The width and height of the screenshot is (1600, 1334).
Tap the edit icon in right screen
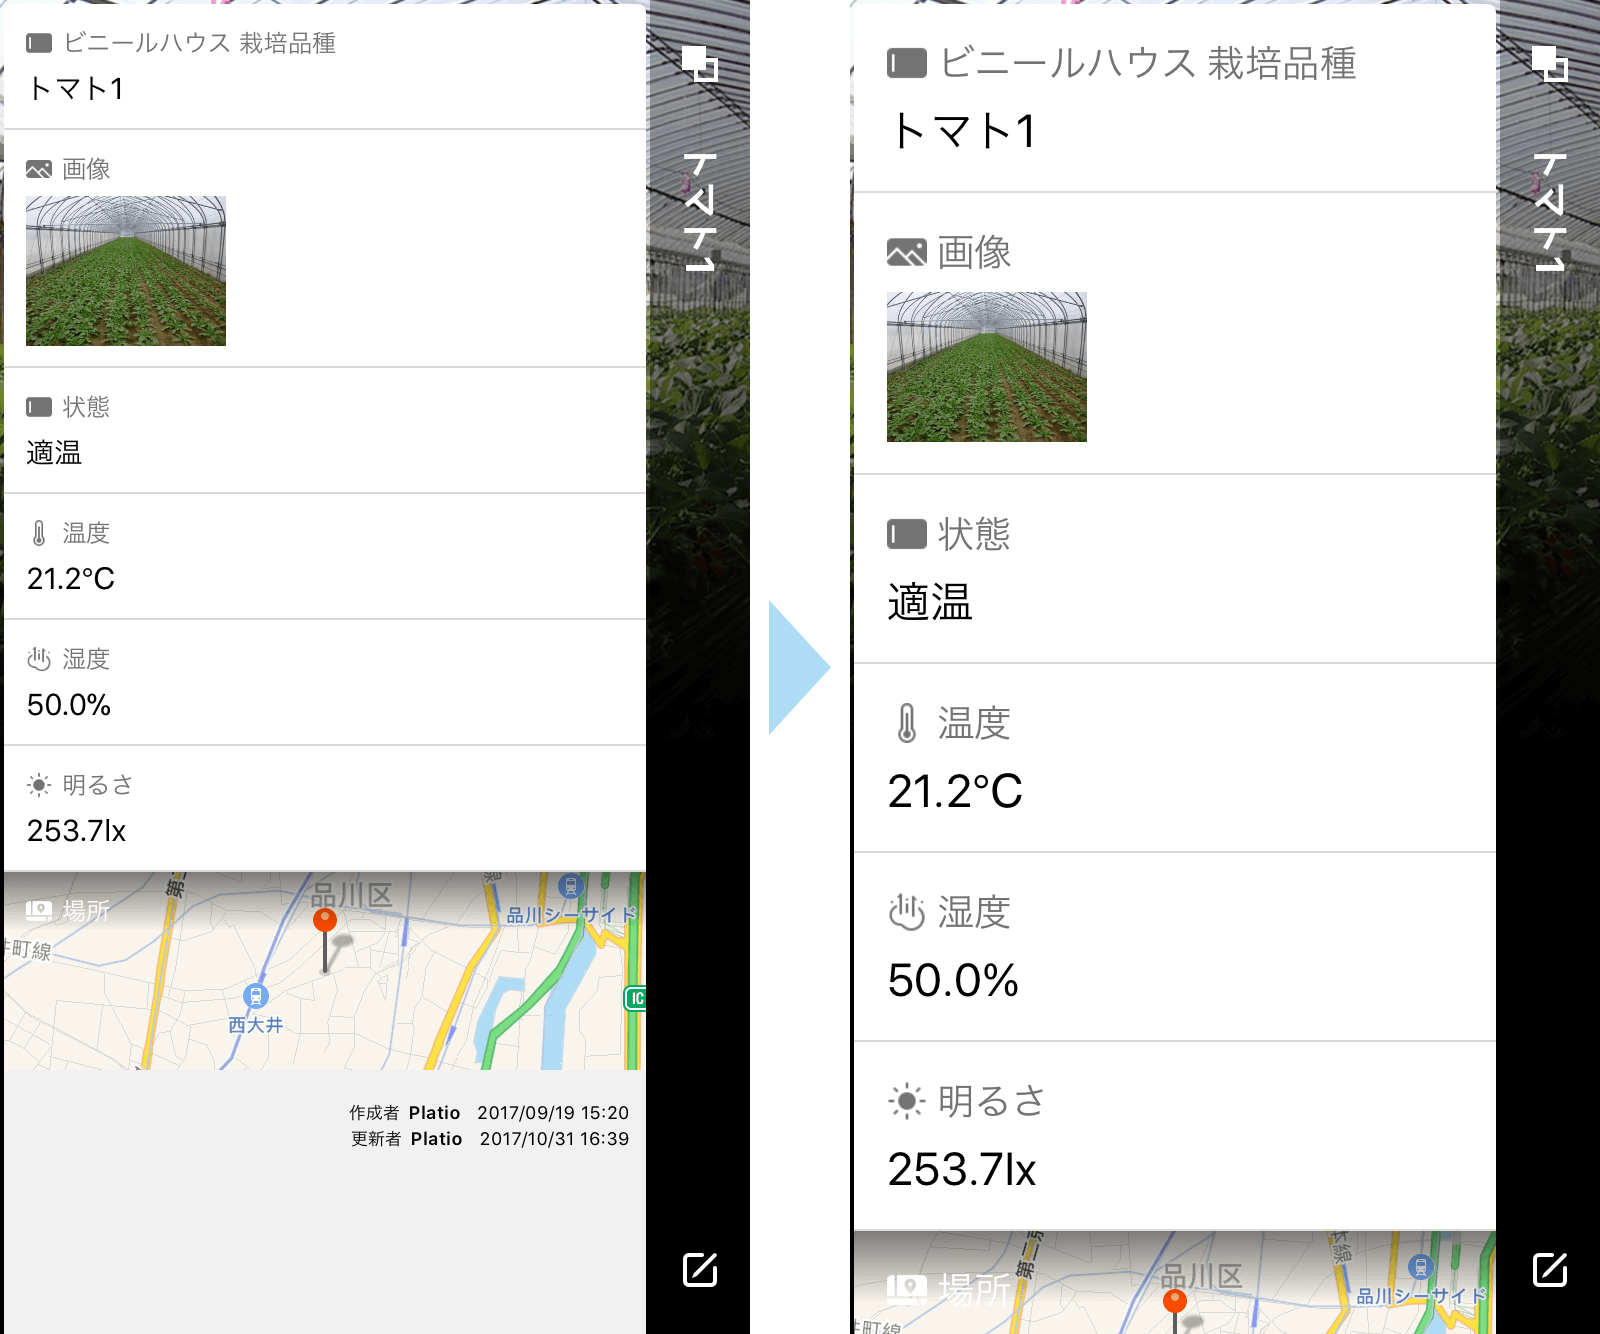1549,1269
